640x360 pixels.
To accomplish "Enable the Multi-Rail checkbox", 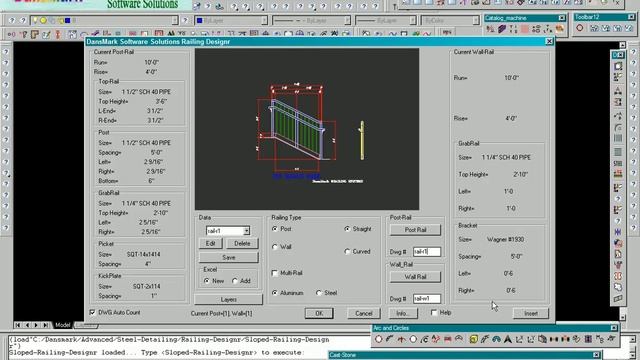I will [x=275, y=273].
